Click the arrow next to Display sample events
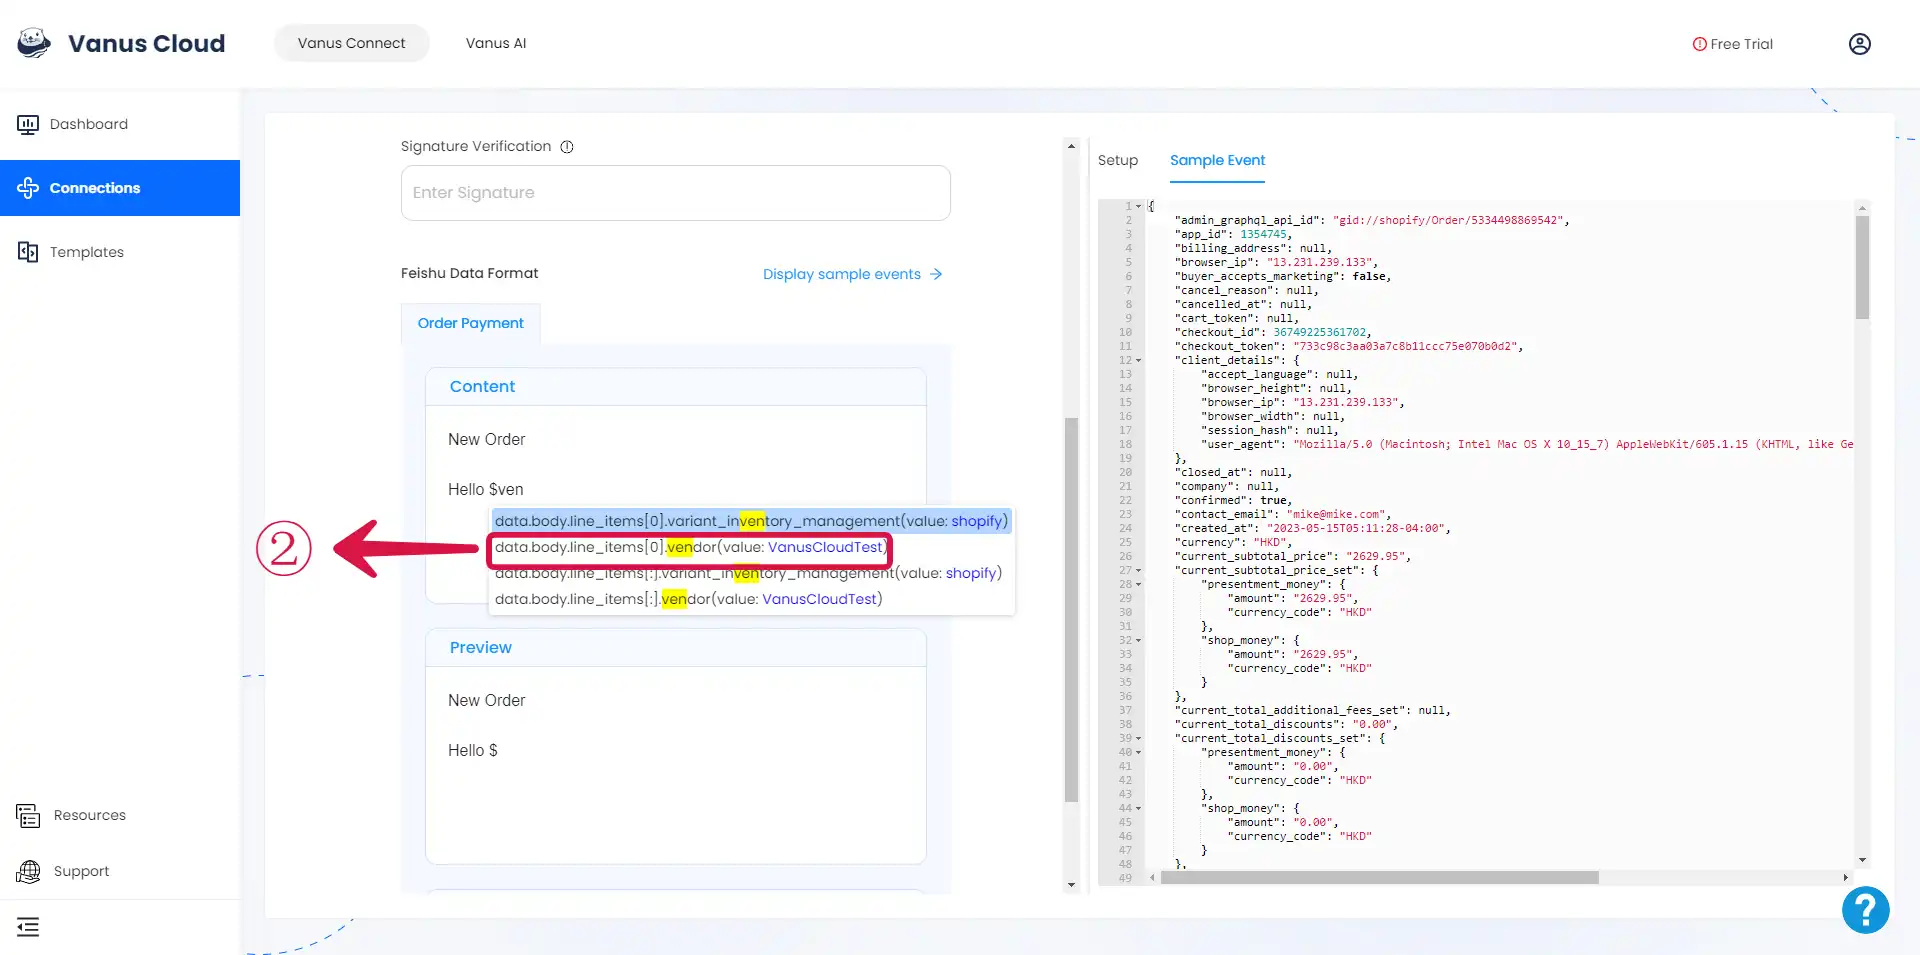1920x955 pixels. click(936, 274)
